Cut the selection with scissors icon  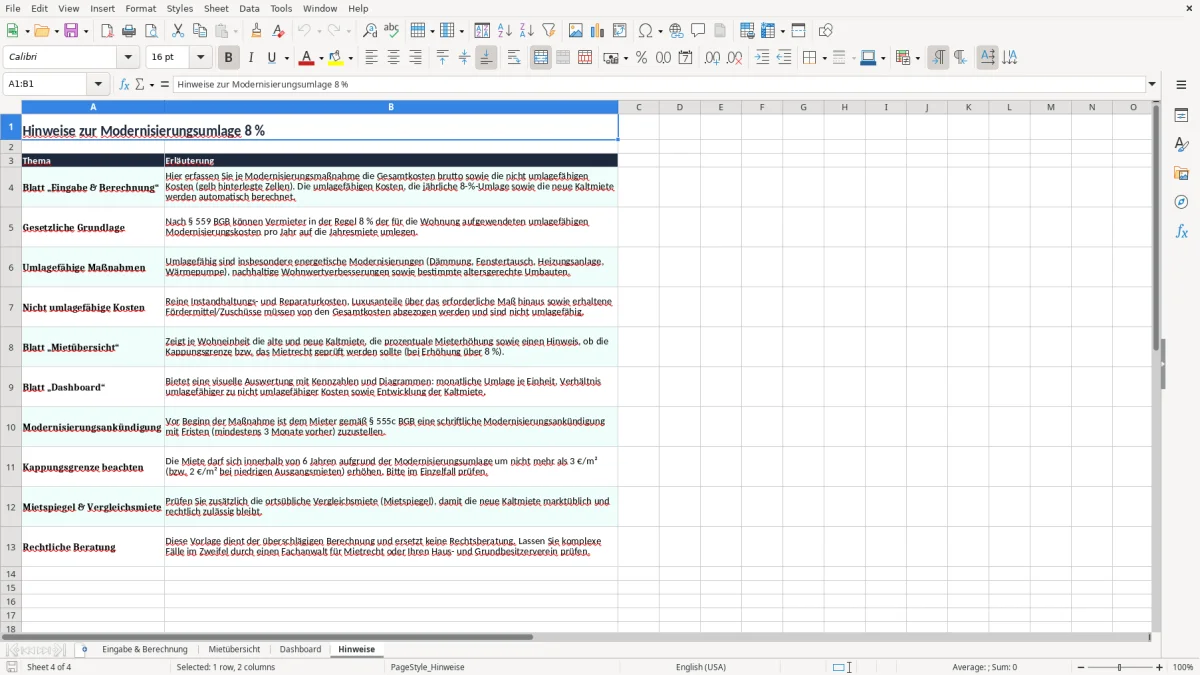[x=178, y=31]
